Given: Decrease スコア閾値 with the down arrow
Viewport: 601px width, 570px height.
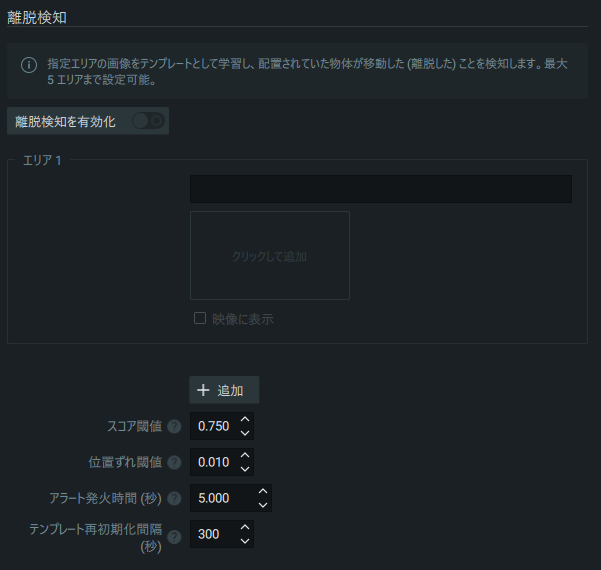Looking at the screenshot, I should point(245,433).
